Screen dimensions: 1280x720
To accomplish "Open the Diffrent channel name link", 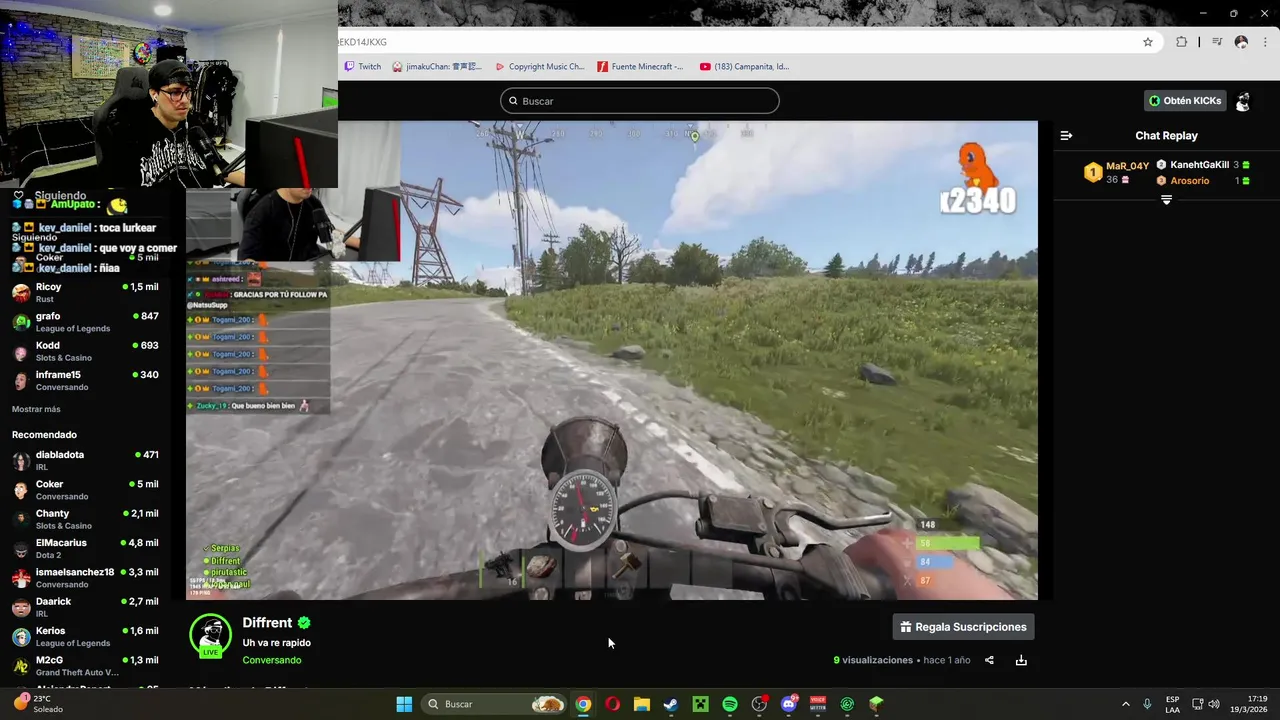I will pos(267,622).
